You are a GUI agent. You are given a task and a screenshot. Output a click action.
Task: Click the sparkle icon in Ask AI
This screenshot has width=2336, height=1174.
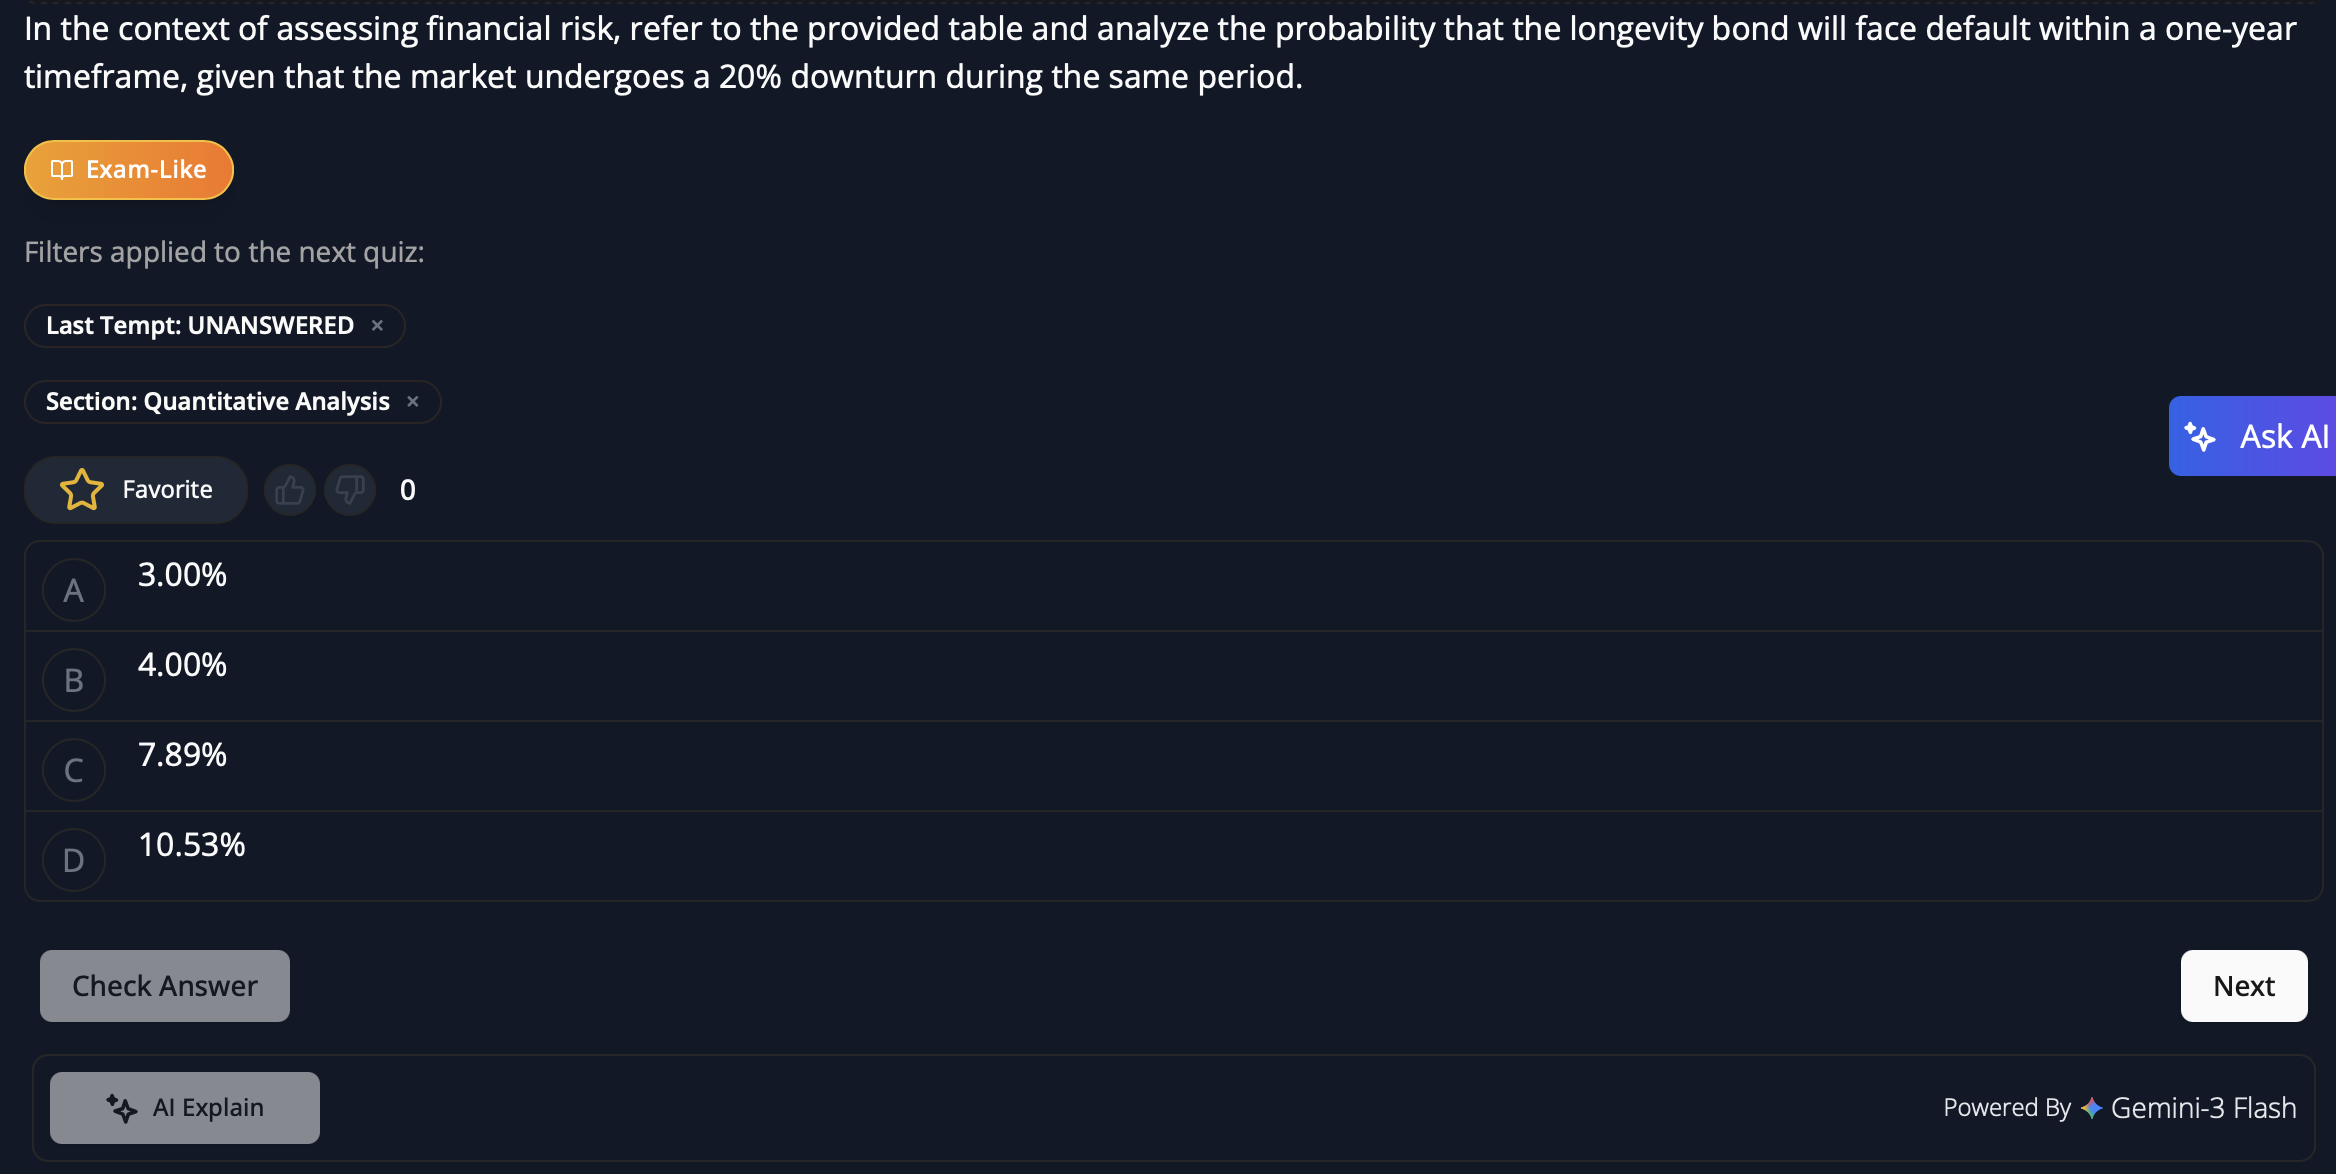tap(2200, 437)
